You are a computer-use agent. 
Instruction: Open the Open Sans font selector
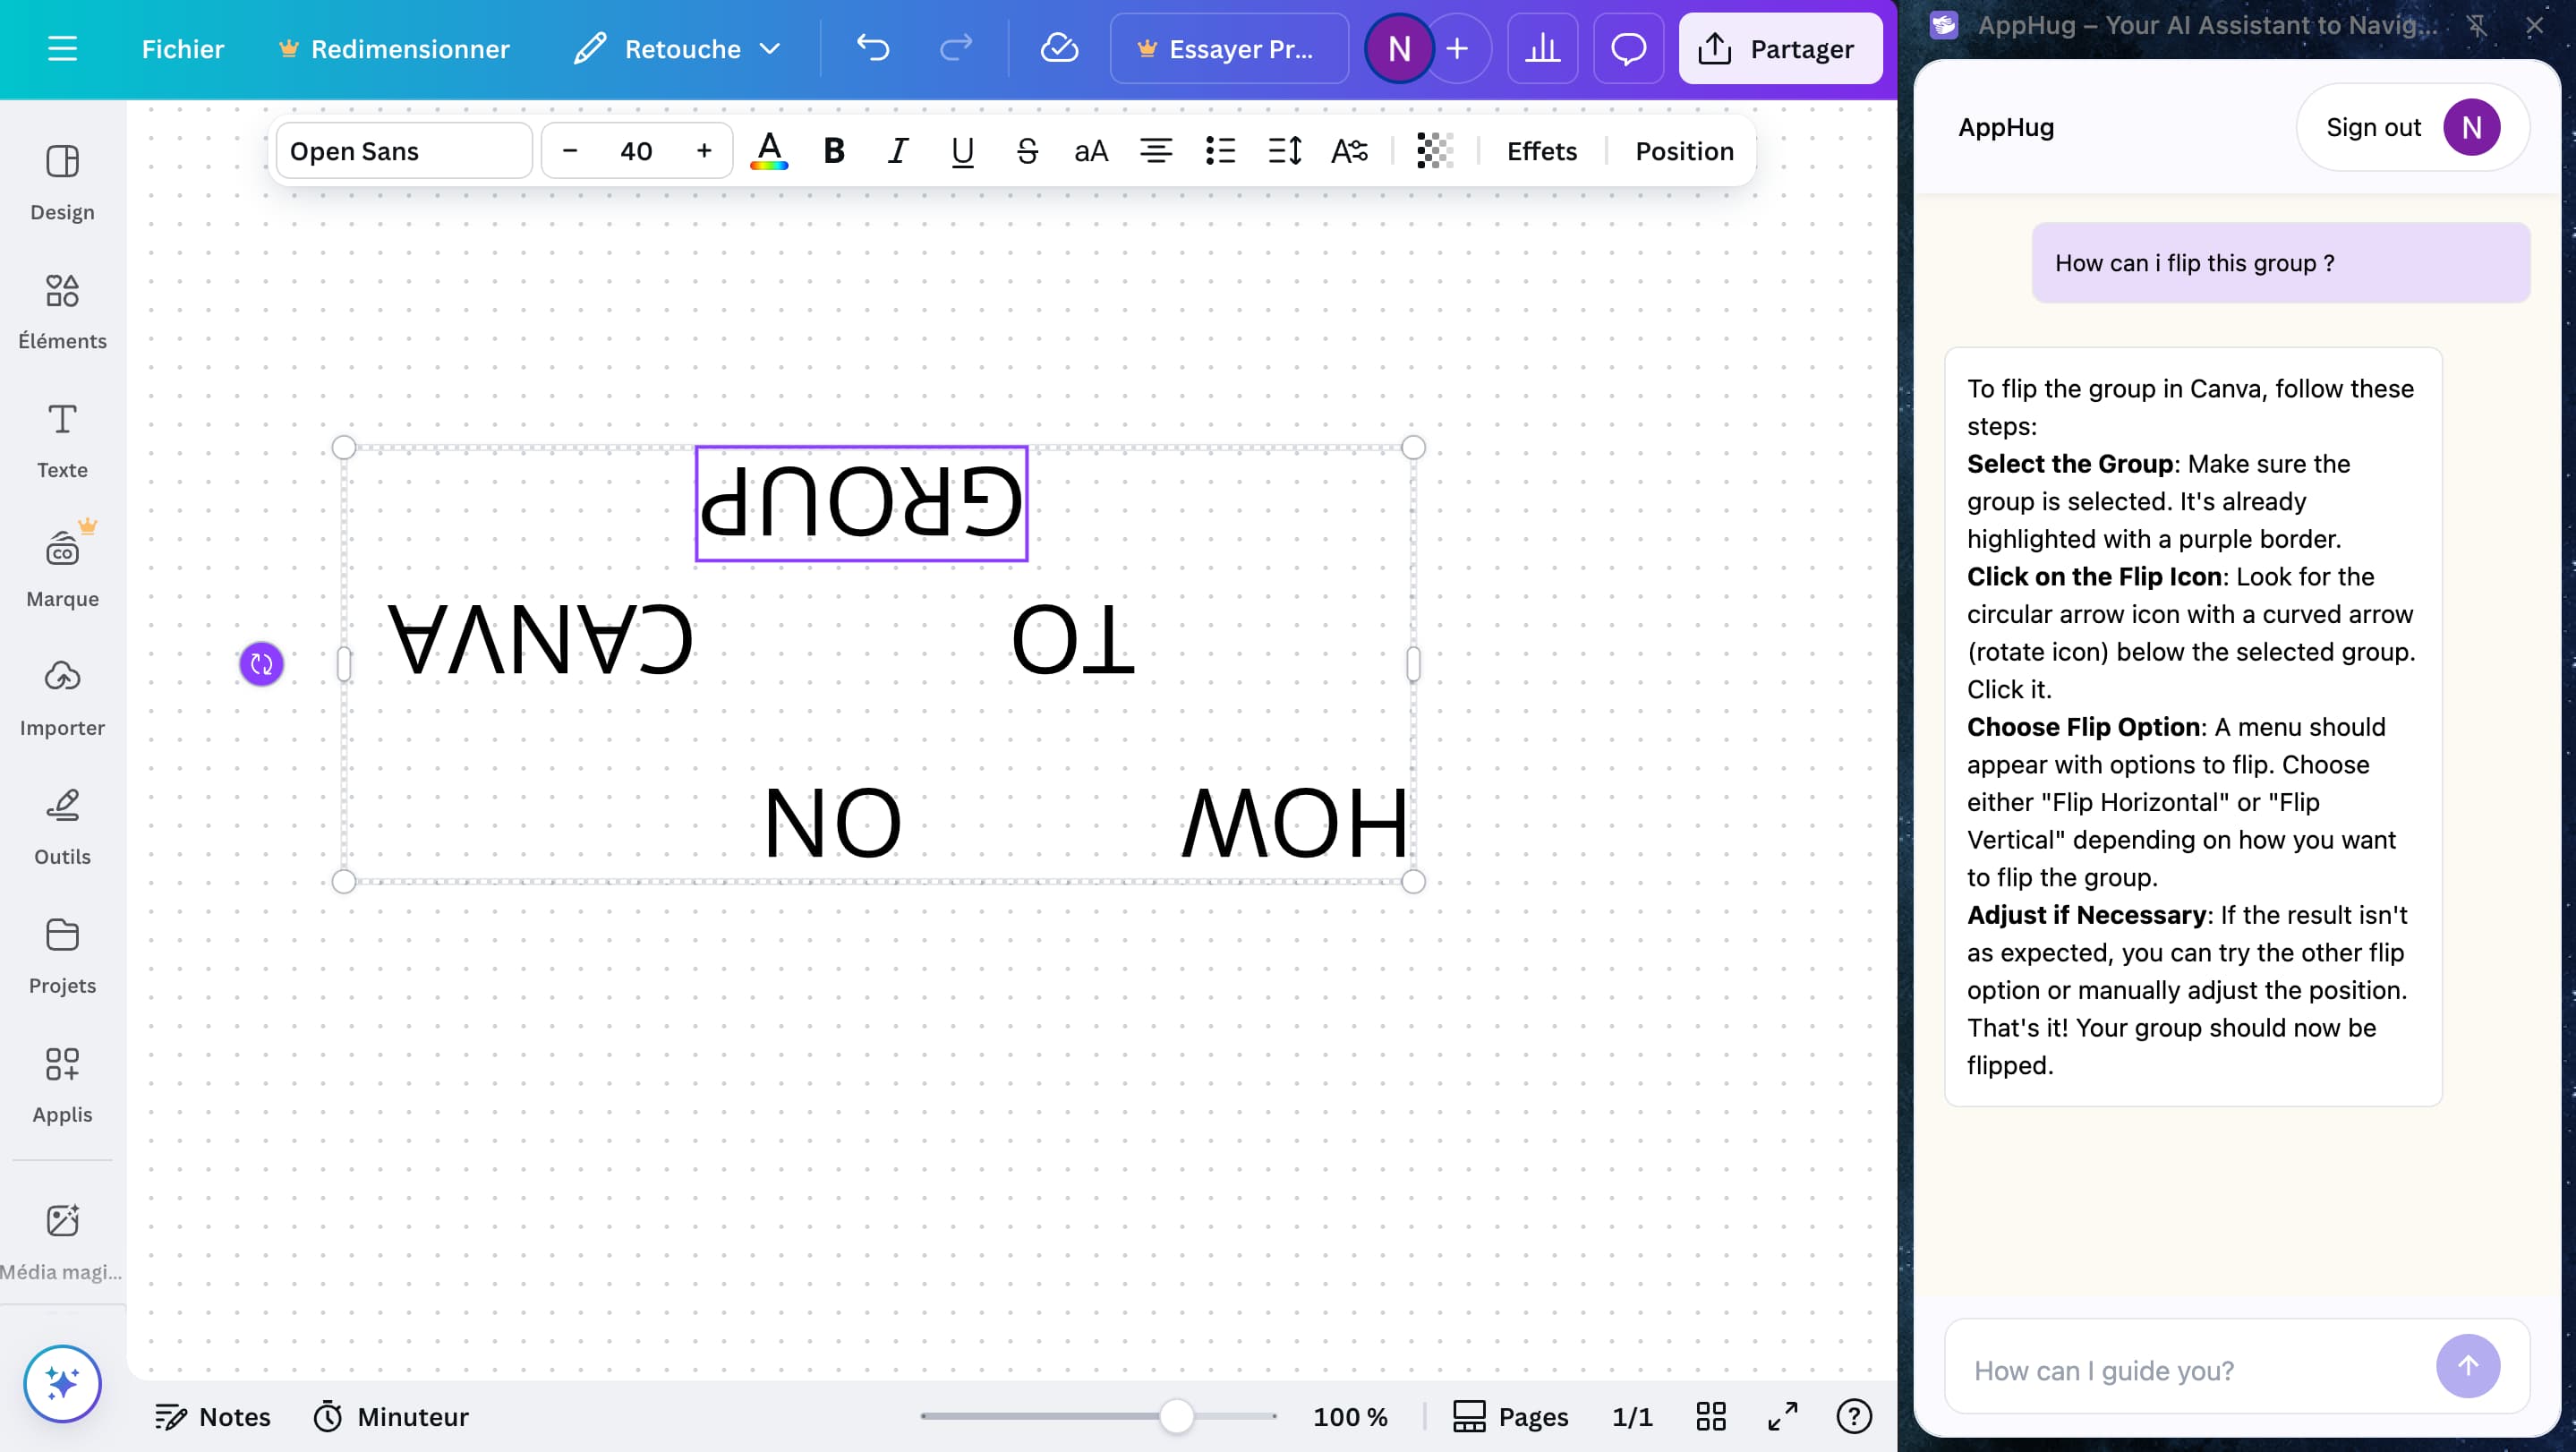[404, 151]
